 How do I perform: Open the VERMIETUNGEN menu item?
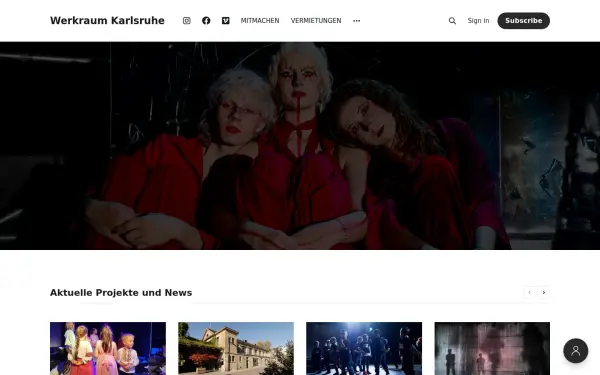(x=316, y=21)
